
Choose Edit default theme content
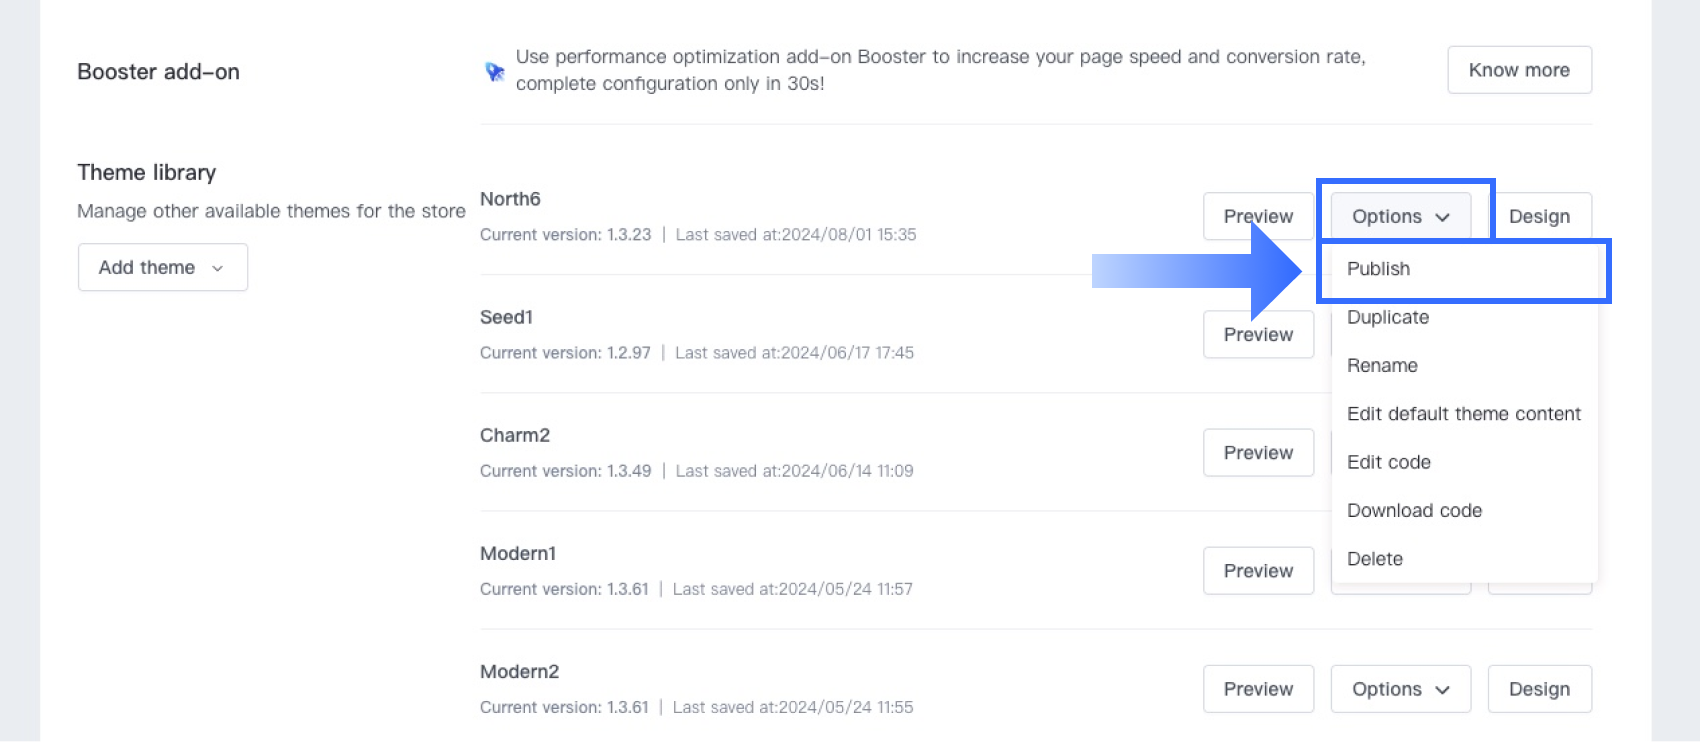click(1464, 414)
